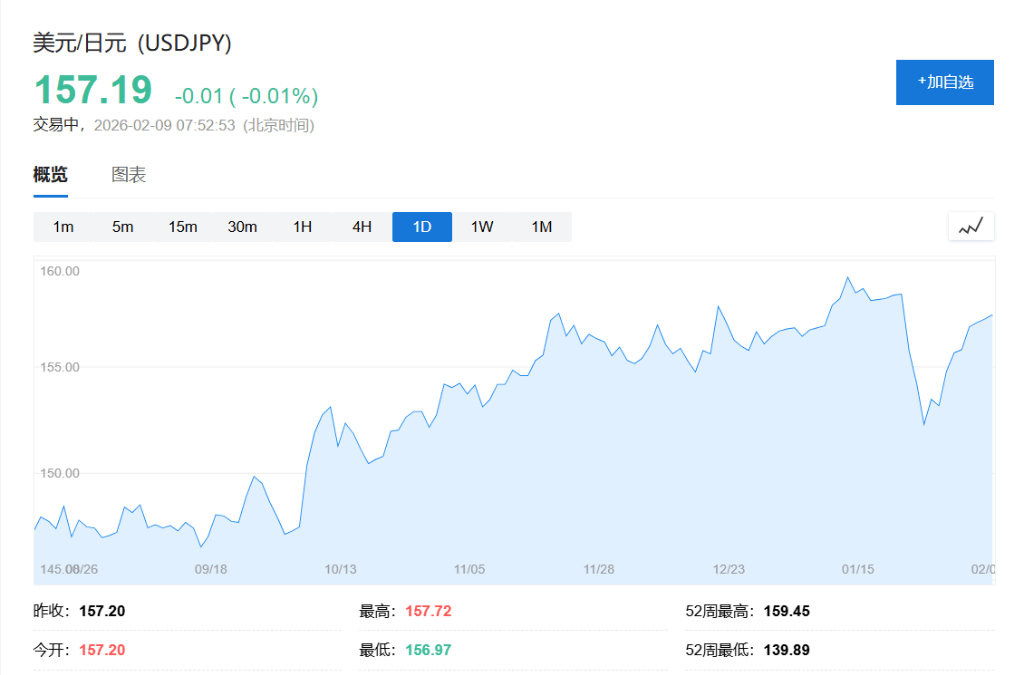Change the chart to 1W weekly view
Image resolution: width=1024 pixels, height=675 pixels.
pos(482,227)
